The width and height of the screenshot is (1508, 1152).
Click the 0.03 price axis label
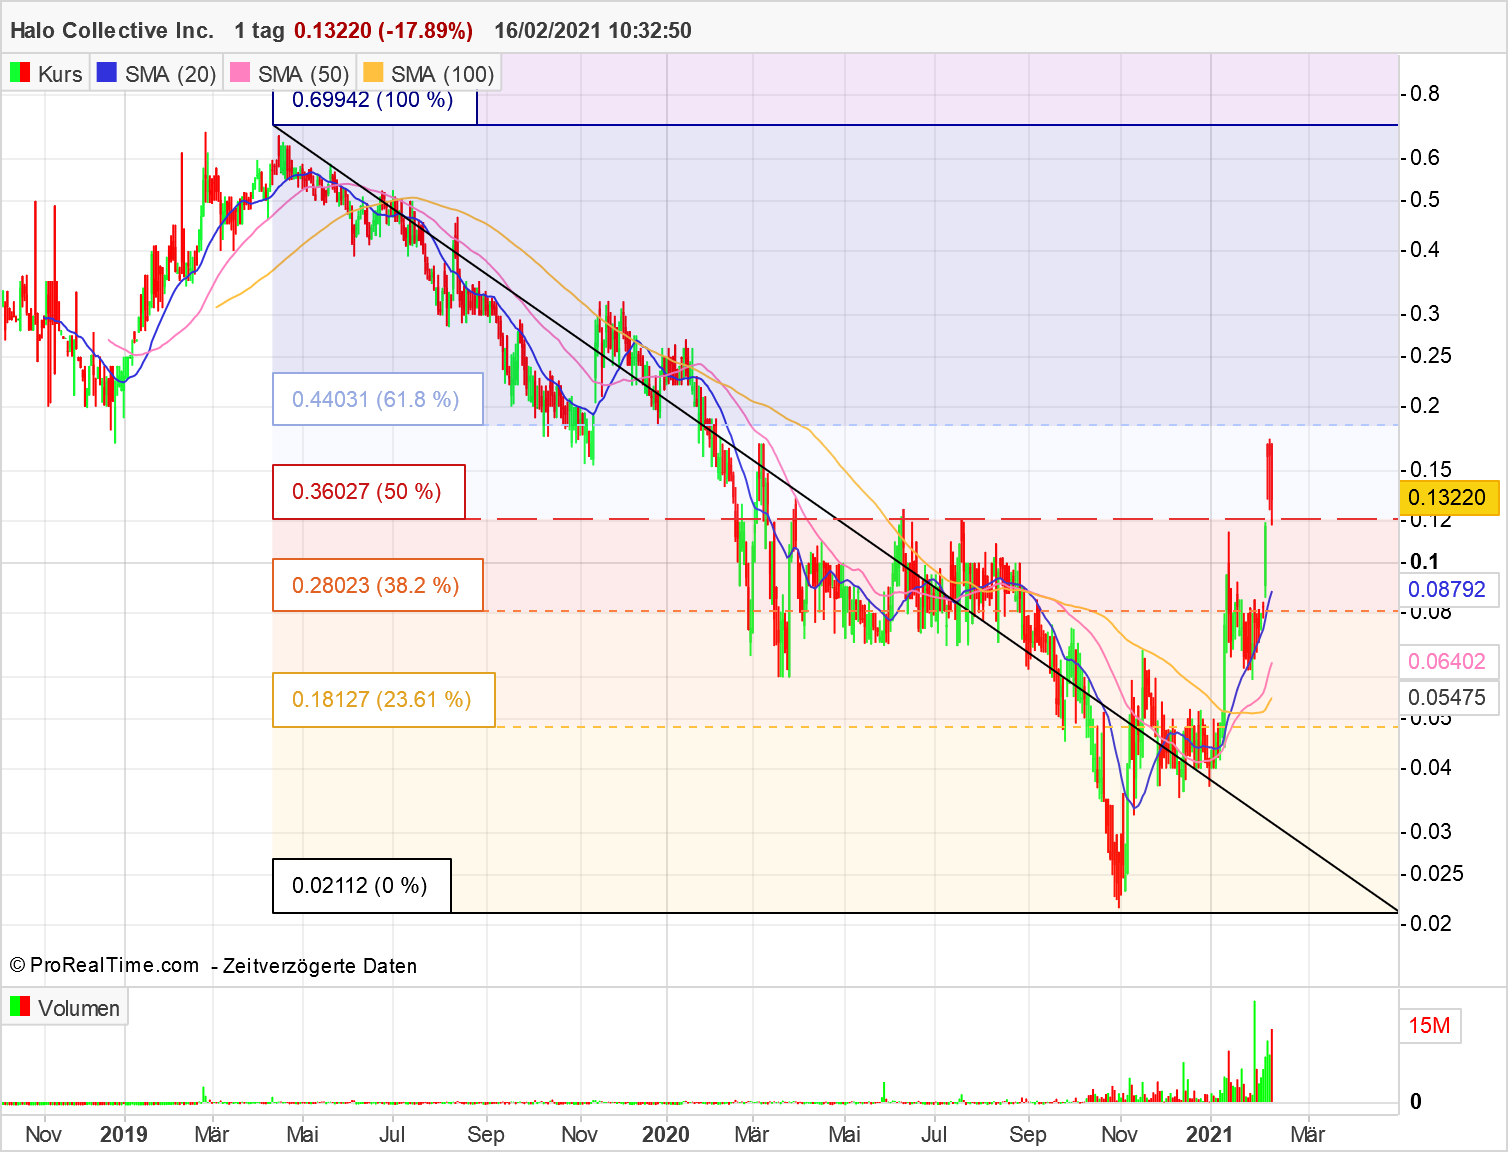[x=1431, y=831]
